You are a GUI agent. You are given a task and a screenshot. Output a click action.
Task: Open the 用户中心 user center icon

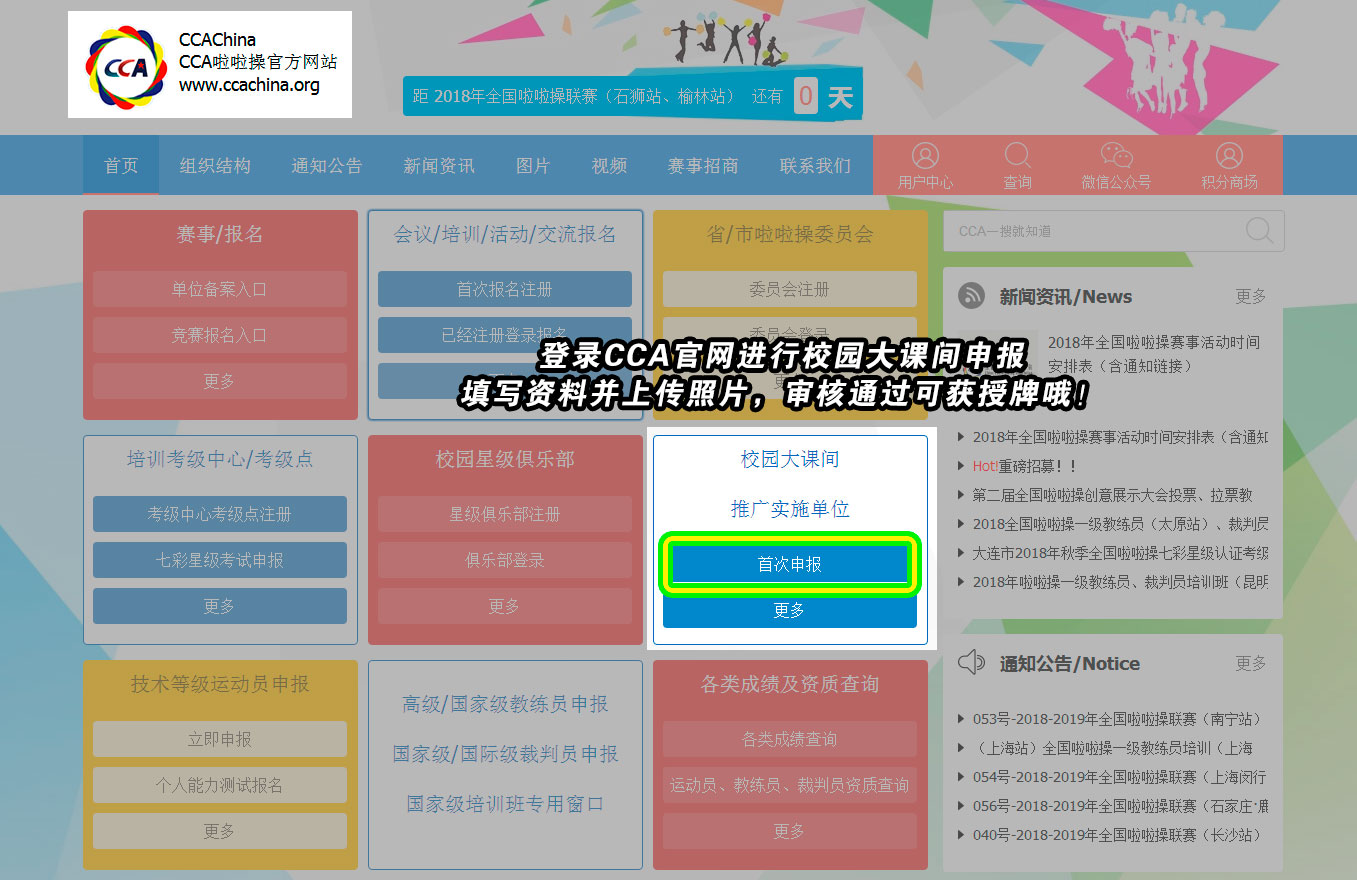(x=925, y=157)
